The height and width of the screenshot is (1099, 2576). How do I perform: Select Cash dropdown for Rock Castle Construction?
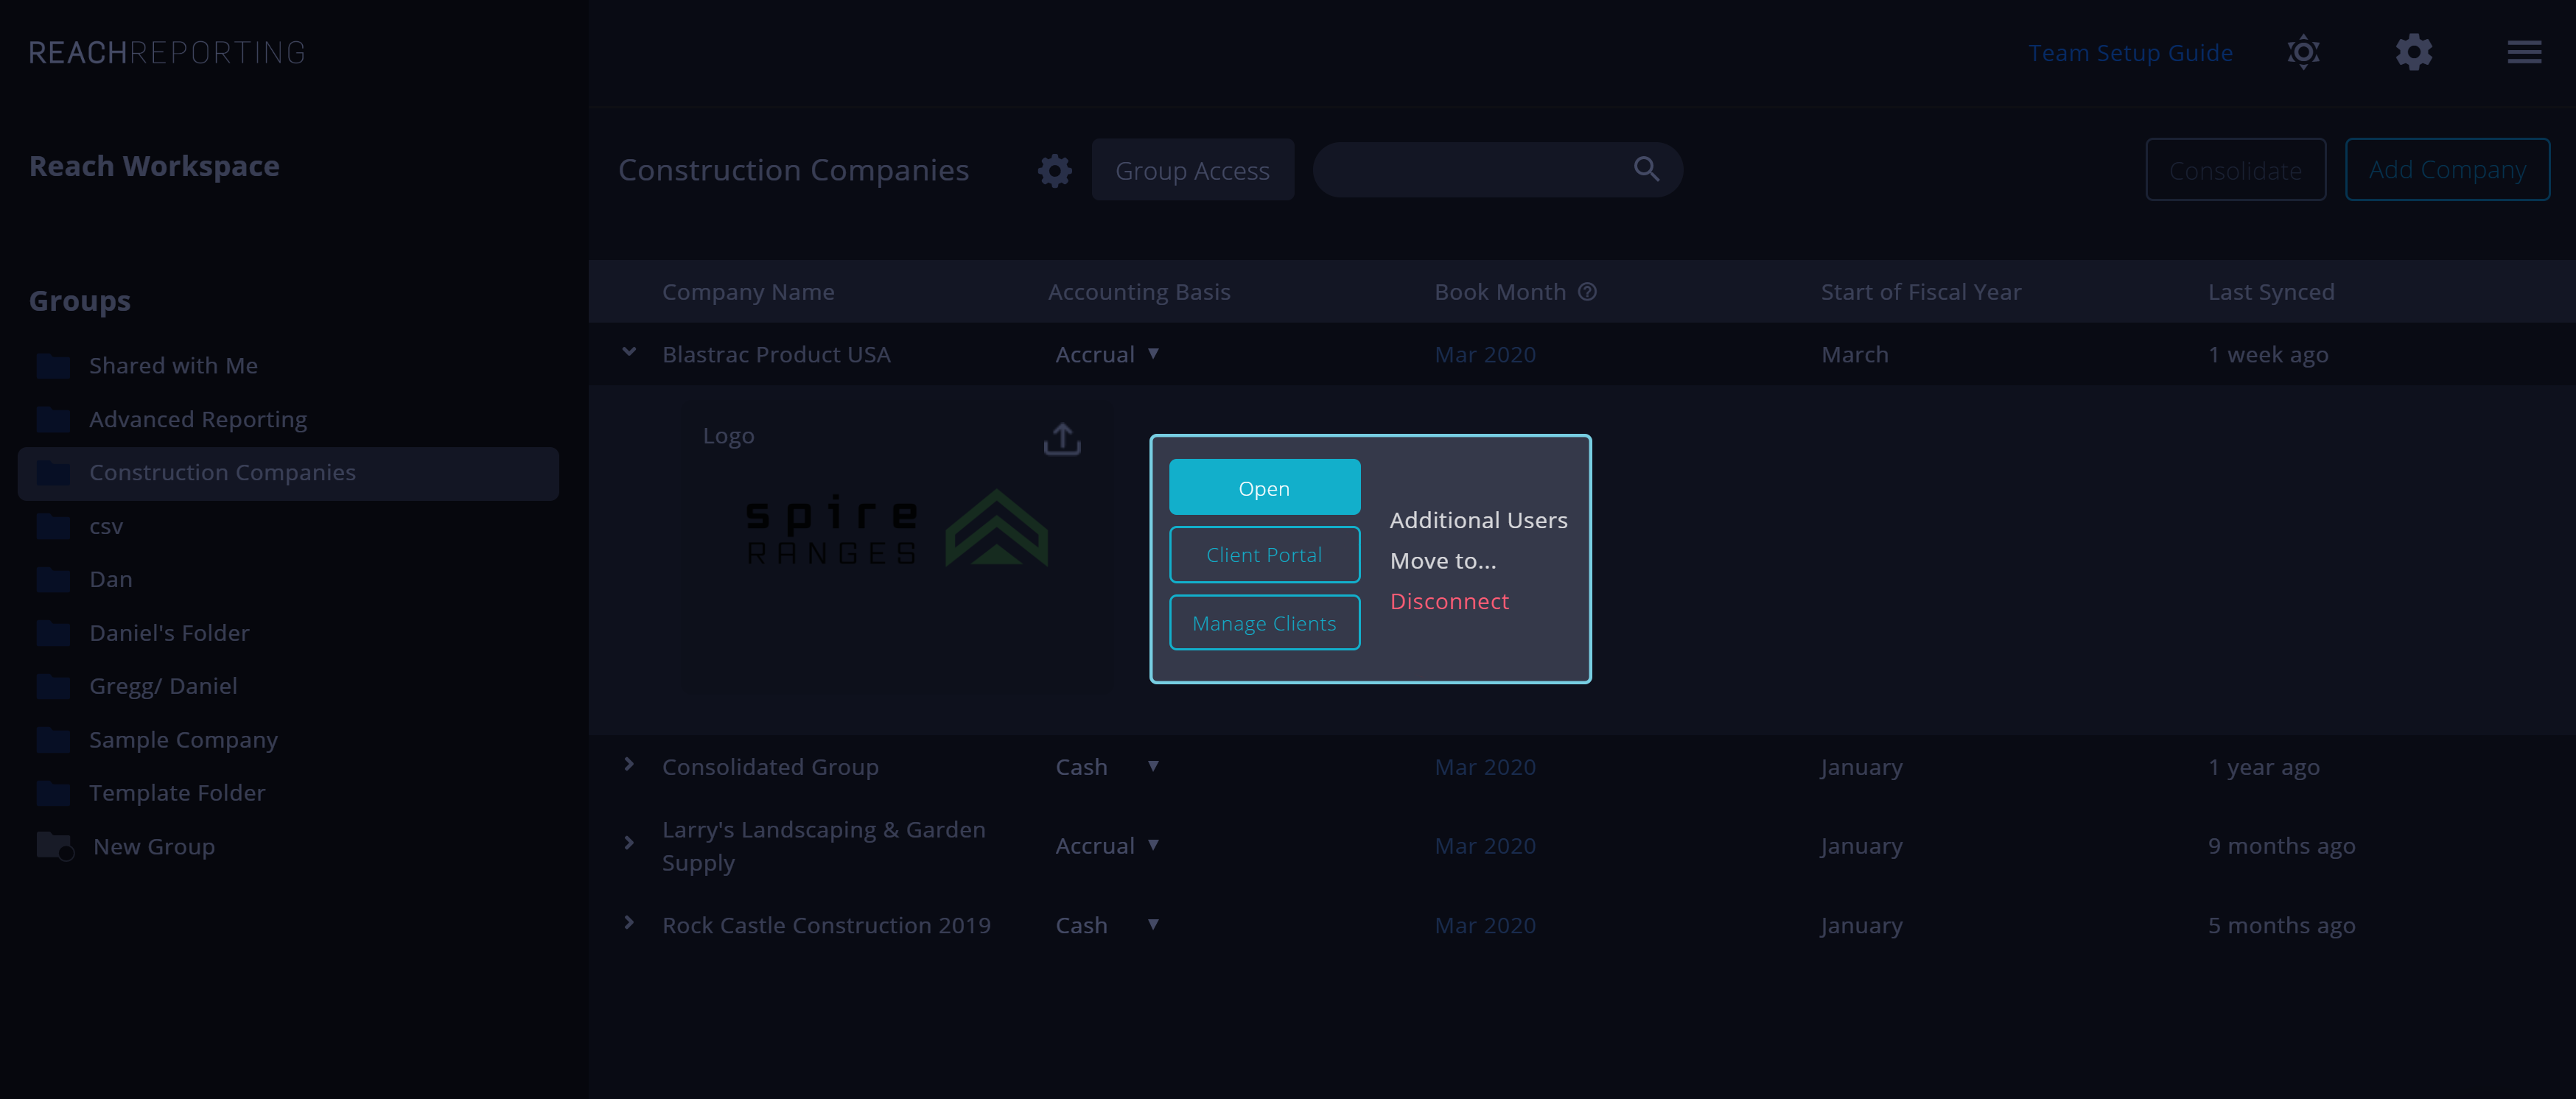coord(1152,923)
